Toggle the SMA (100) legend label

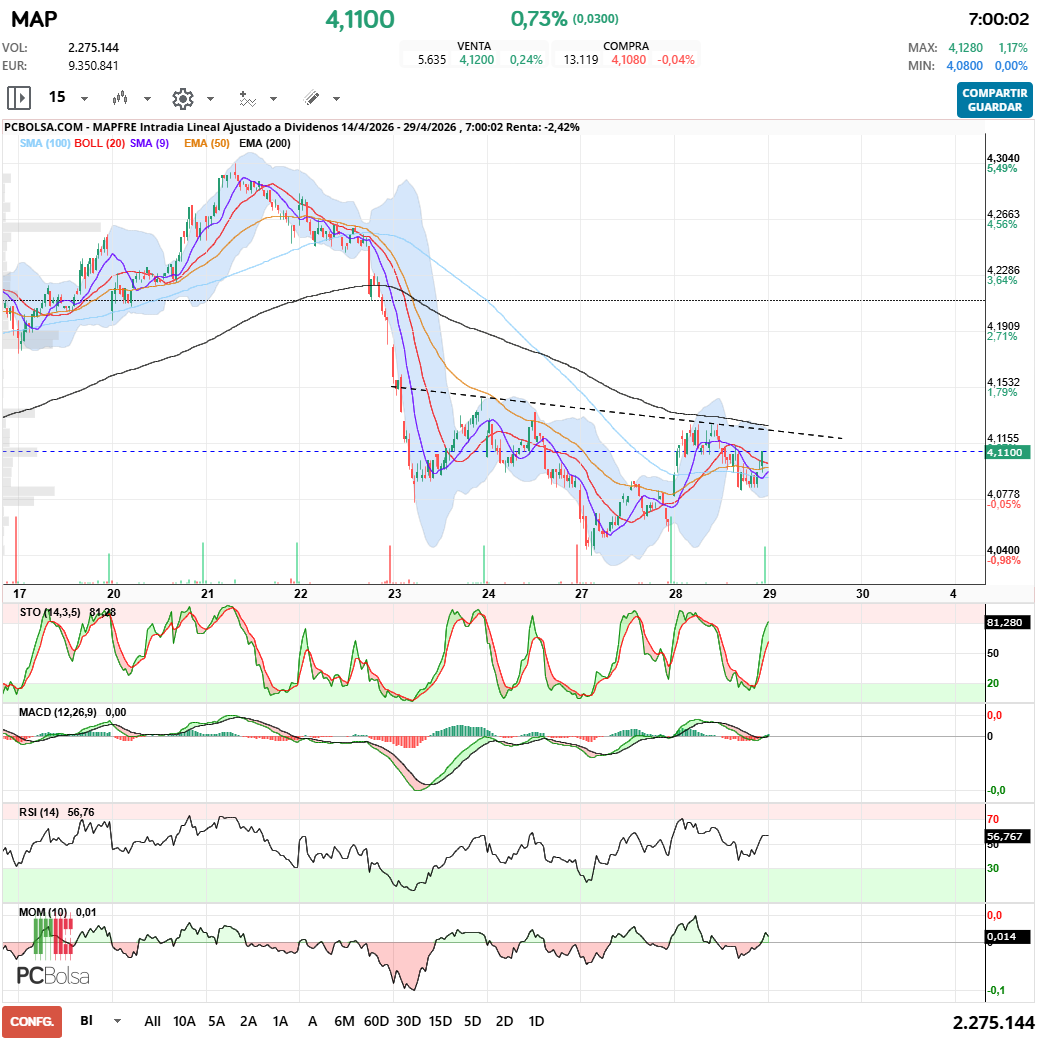[45, 143]
